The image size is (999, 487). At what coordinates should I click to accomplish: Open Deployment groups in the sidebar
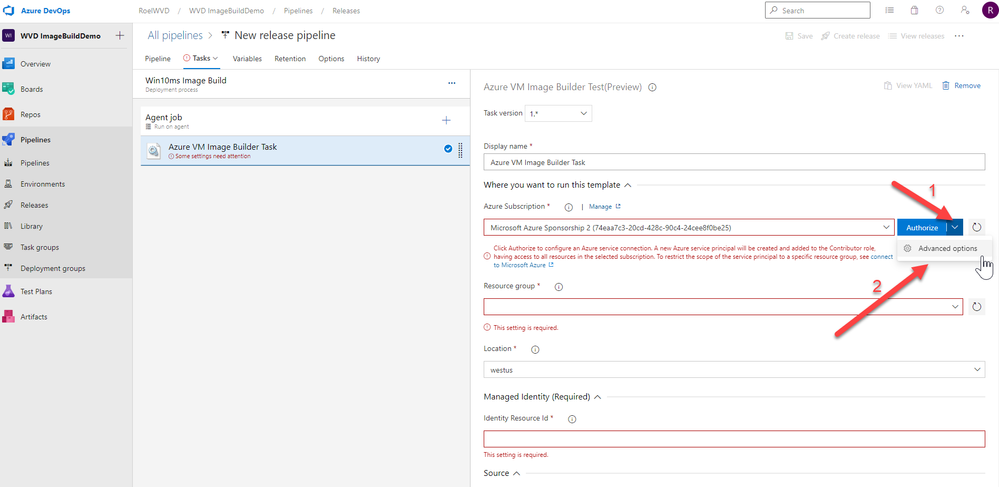52,268
